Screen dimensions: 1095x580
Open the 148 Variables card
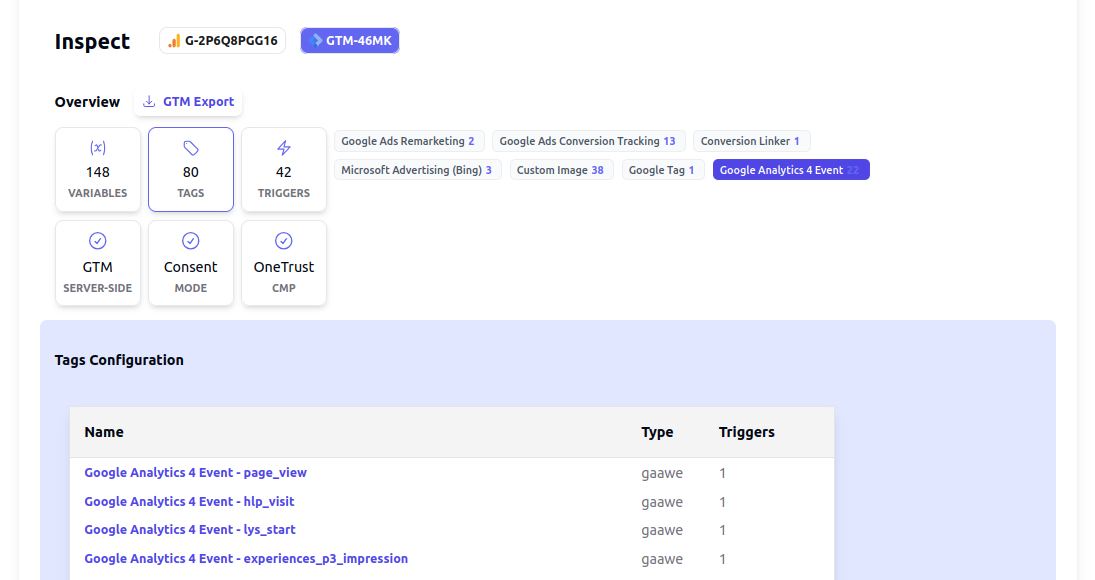click(x=98, y=170)
